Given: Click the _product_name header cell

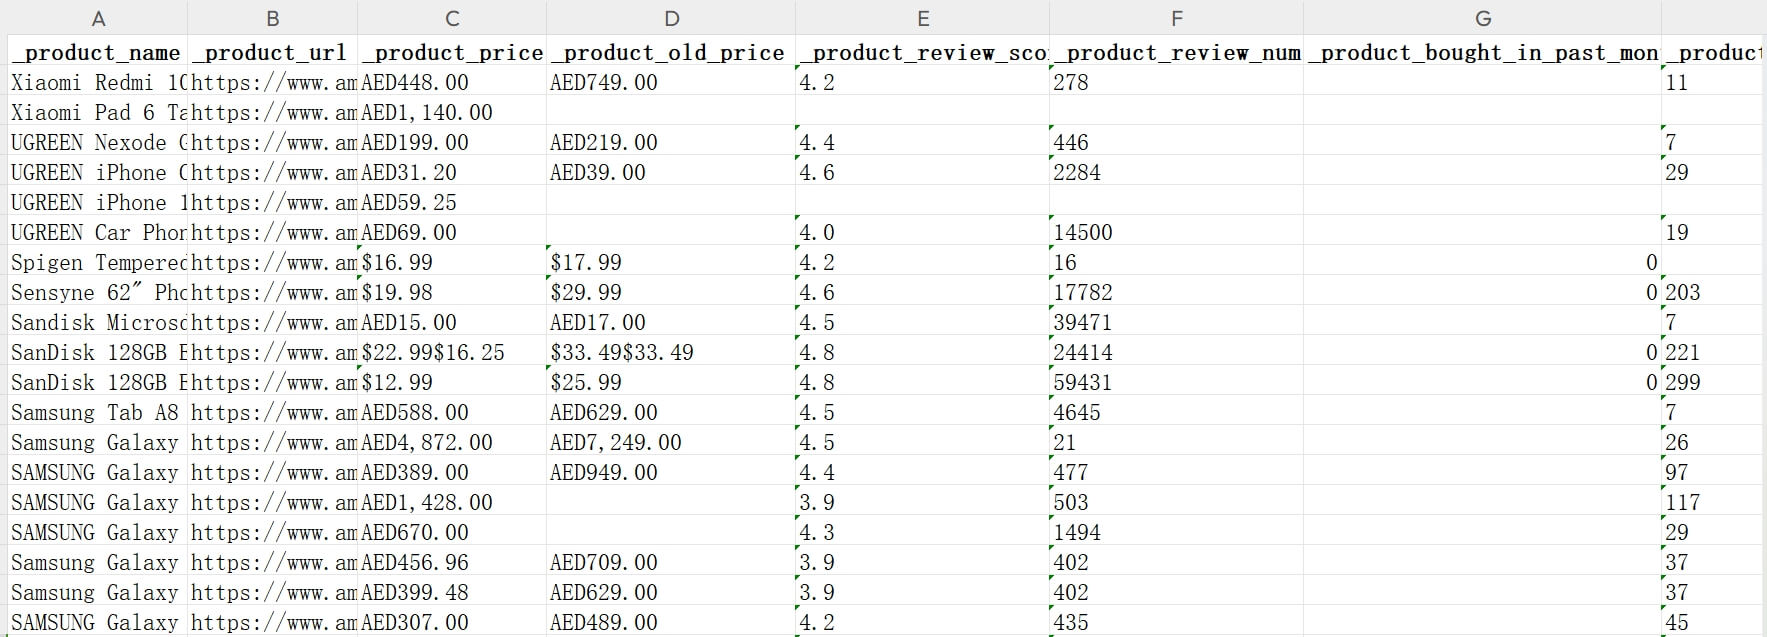Looking at the screenshot, I should [98, 52].
